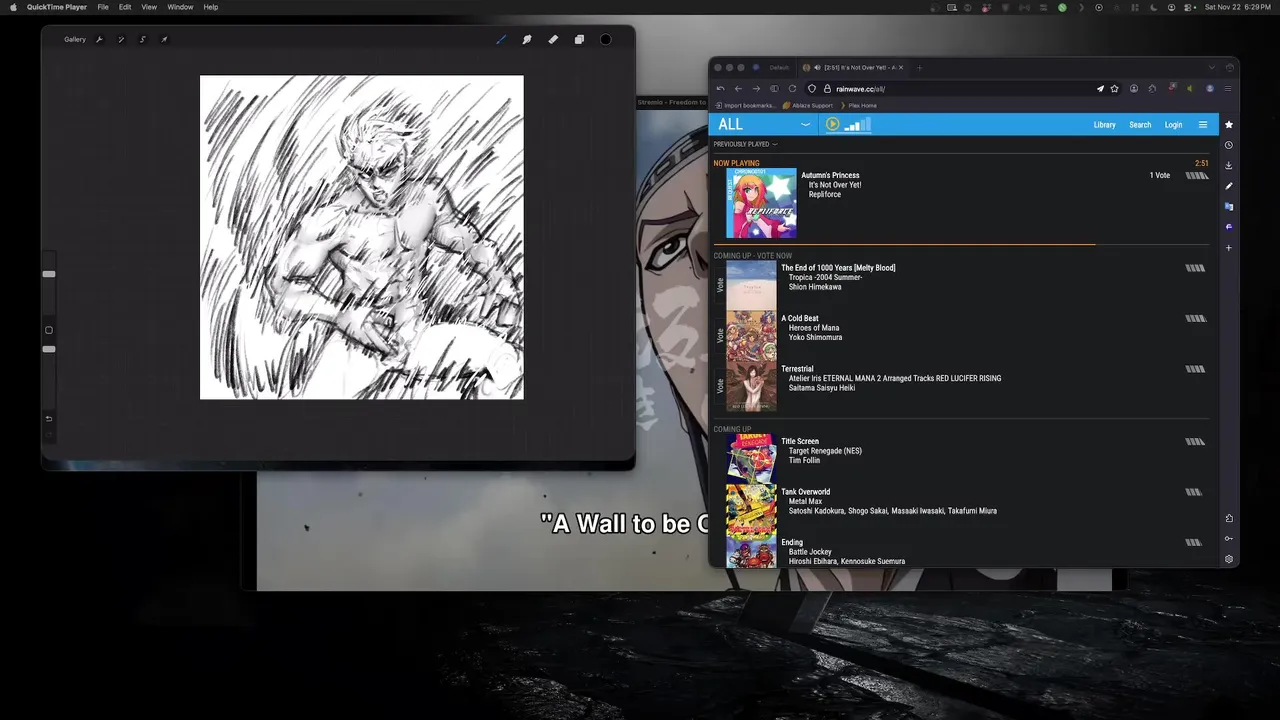Expand the ALL station dropdown
The image size is (1280, 720).
coord(765,124)
